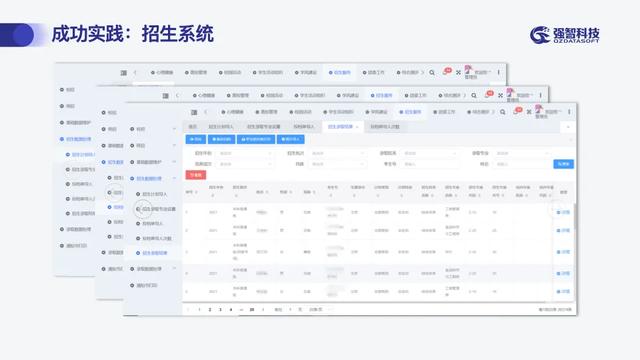This screenshot has height=360, width=640.
Task: Click the table's vertical scrollbar
Action: pos(575,216)
